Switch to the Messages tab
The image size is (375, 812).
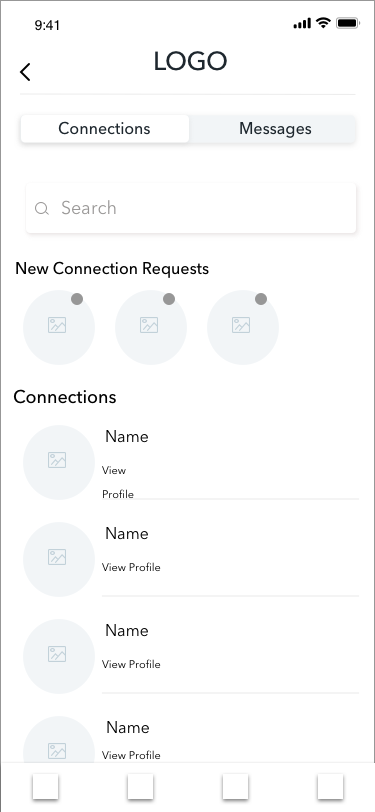point(273,128)
